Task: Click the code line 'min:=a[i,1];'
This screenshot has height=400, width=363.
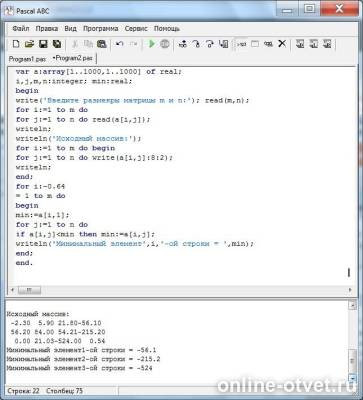Action: point(43,215)
